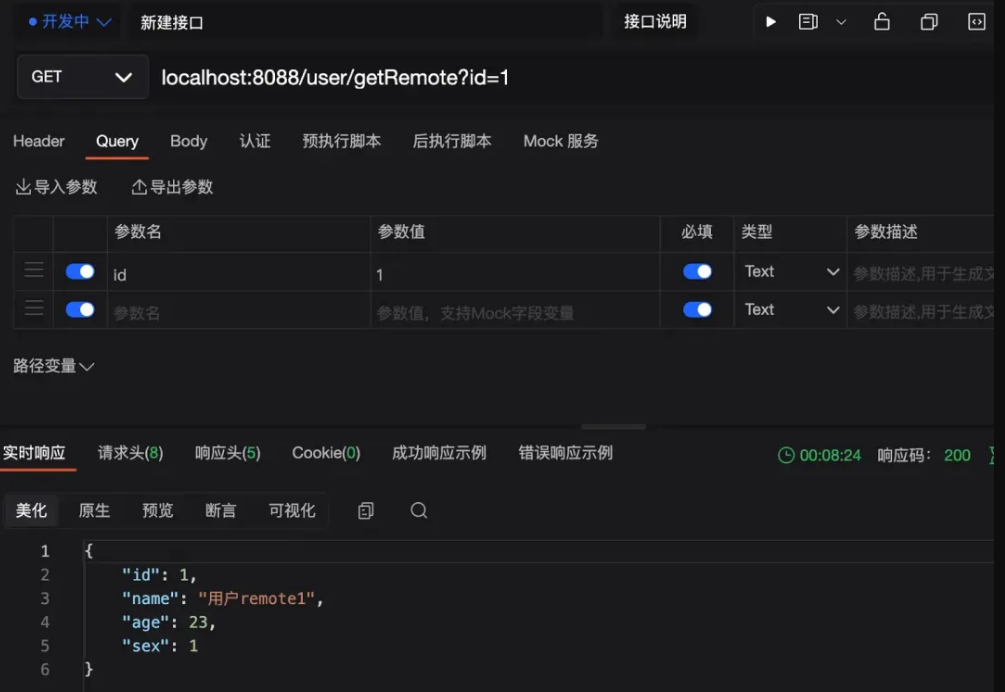This screenshot has height=692, width=1005.
Task: Open the 预执行脚本 tab
Action: coord(342,141)
